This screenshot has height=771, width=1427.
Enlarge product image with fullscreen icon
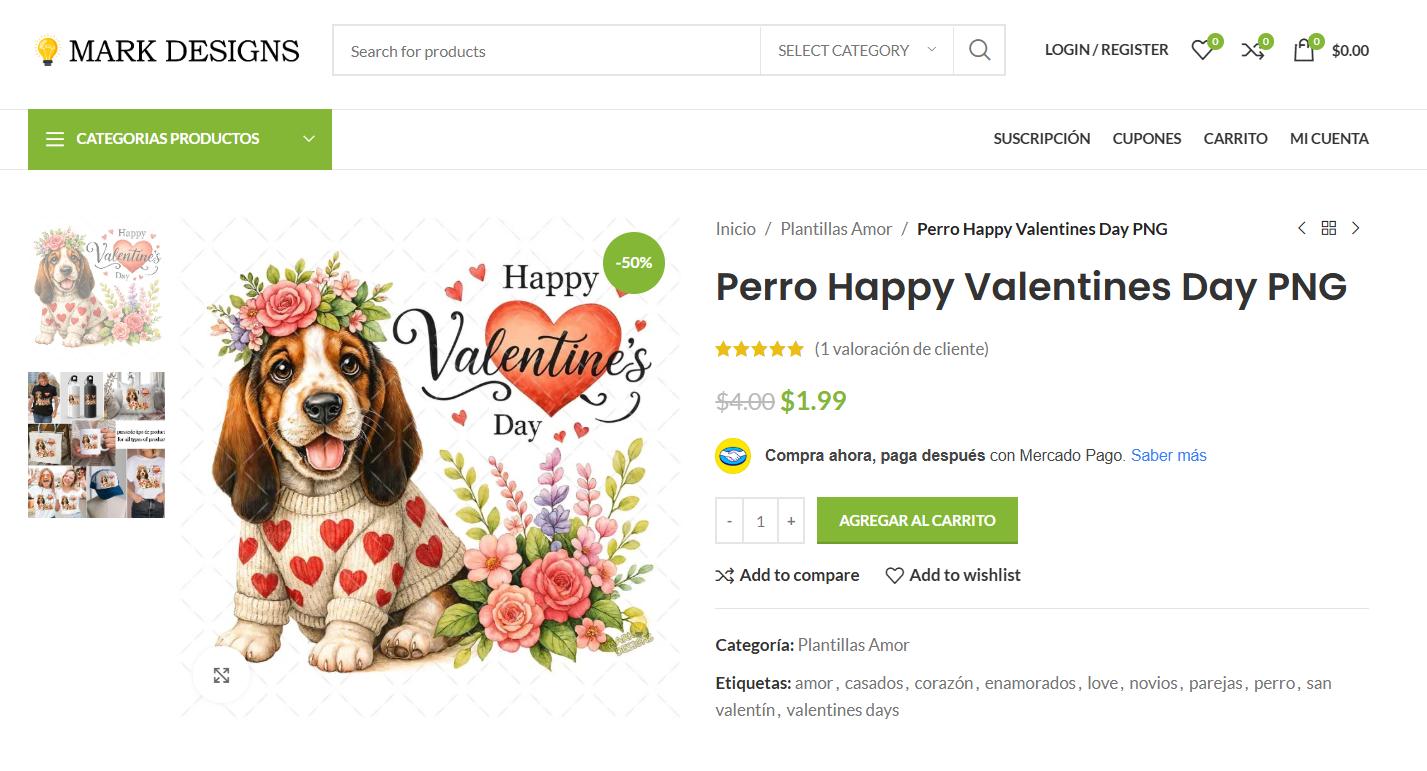[x=222, y=676]
